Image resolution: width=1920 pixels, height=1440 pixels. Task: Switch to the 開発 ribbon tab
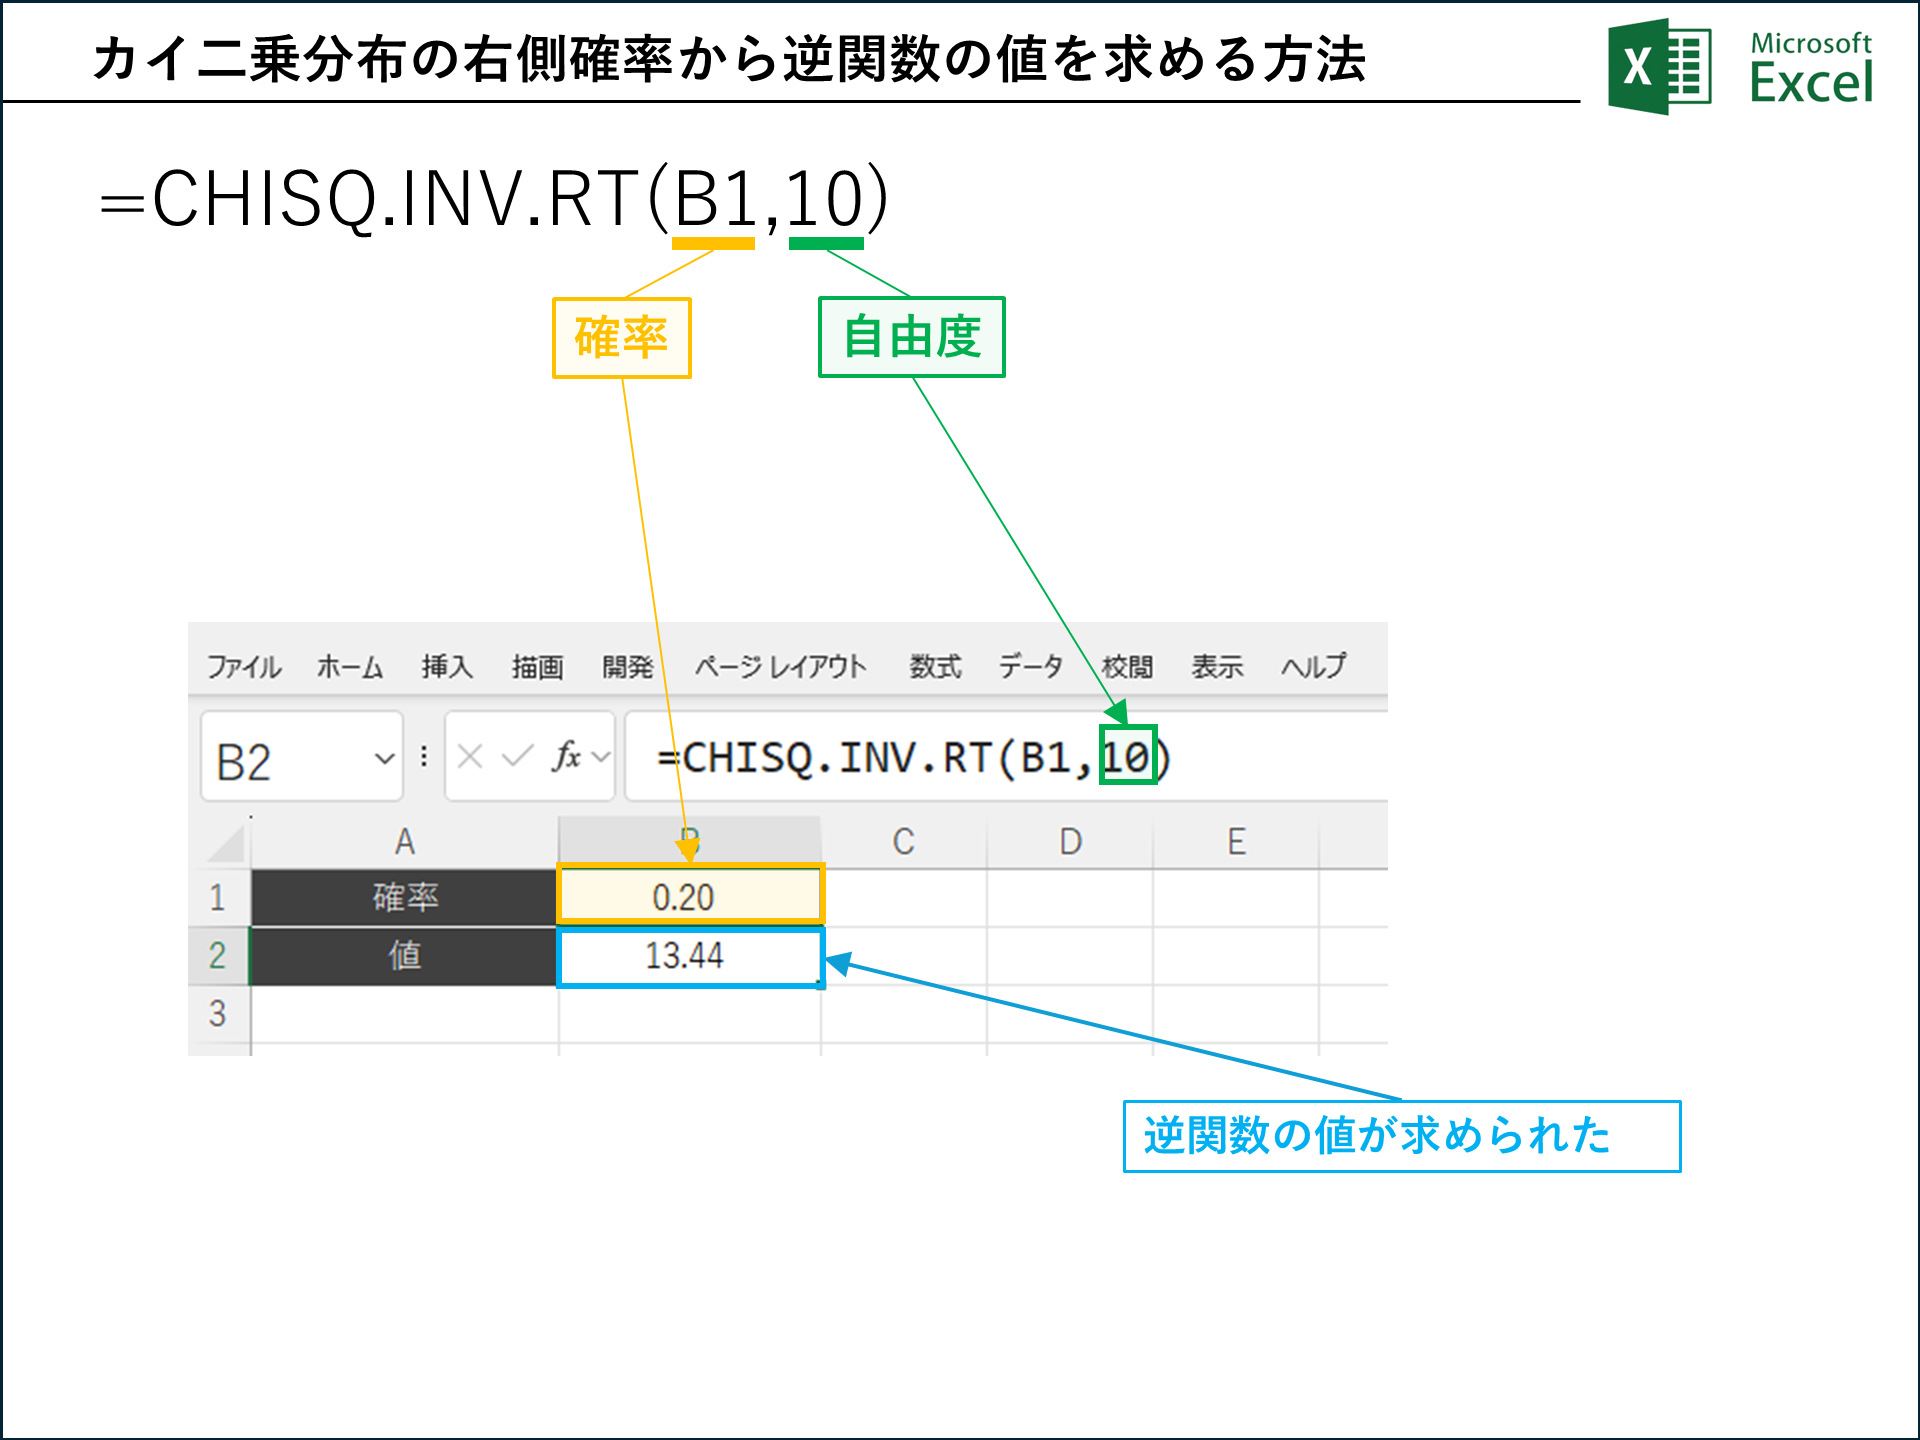(x=628, y=665)
